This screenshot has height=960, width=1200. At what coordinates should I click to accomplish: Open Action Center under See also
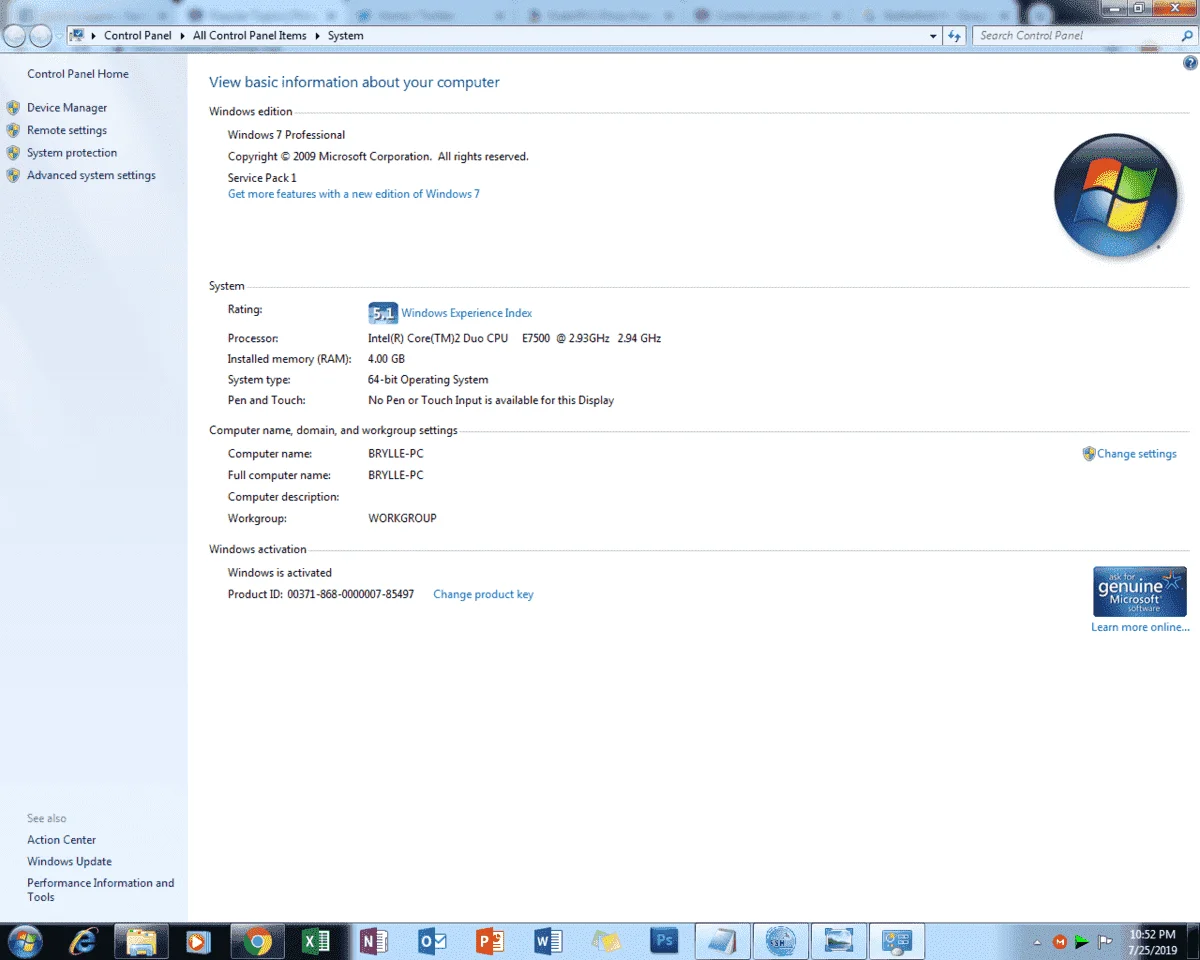point(62,840)
